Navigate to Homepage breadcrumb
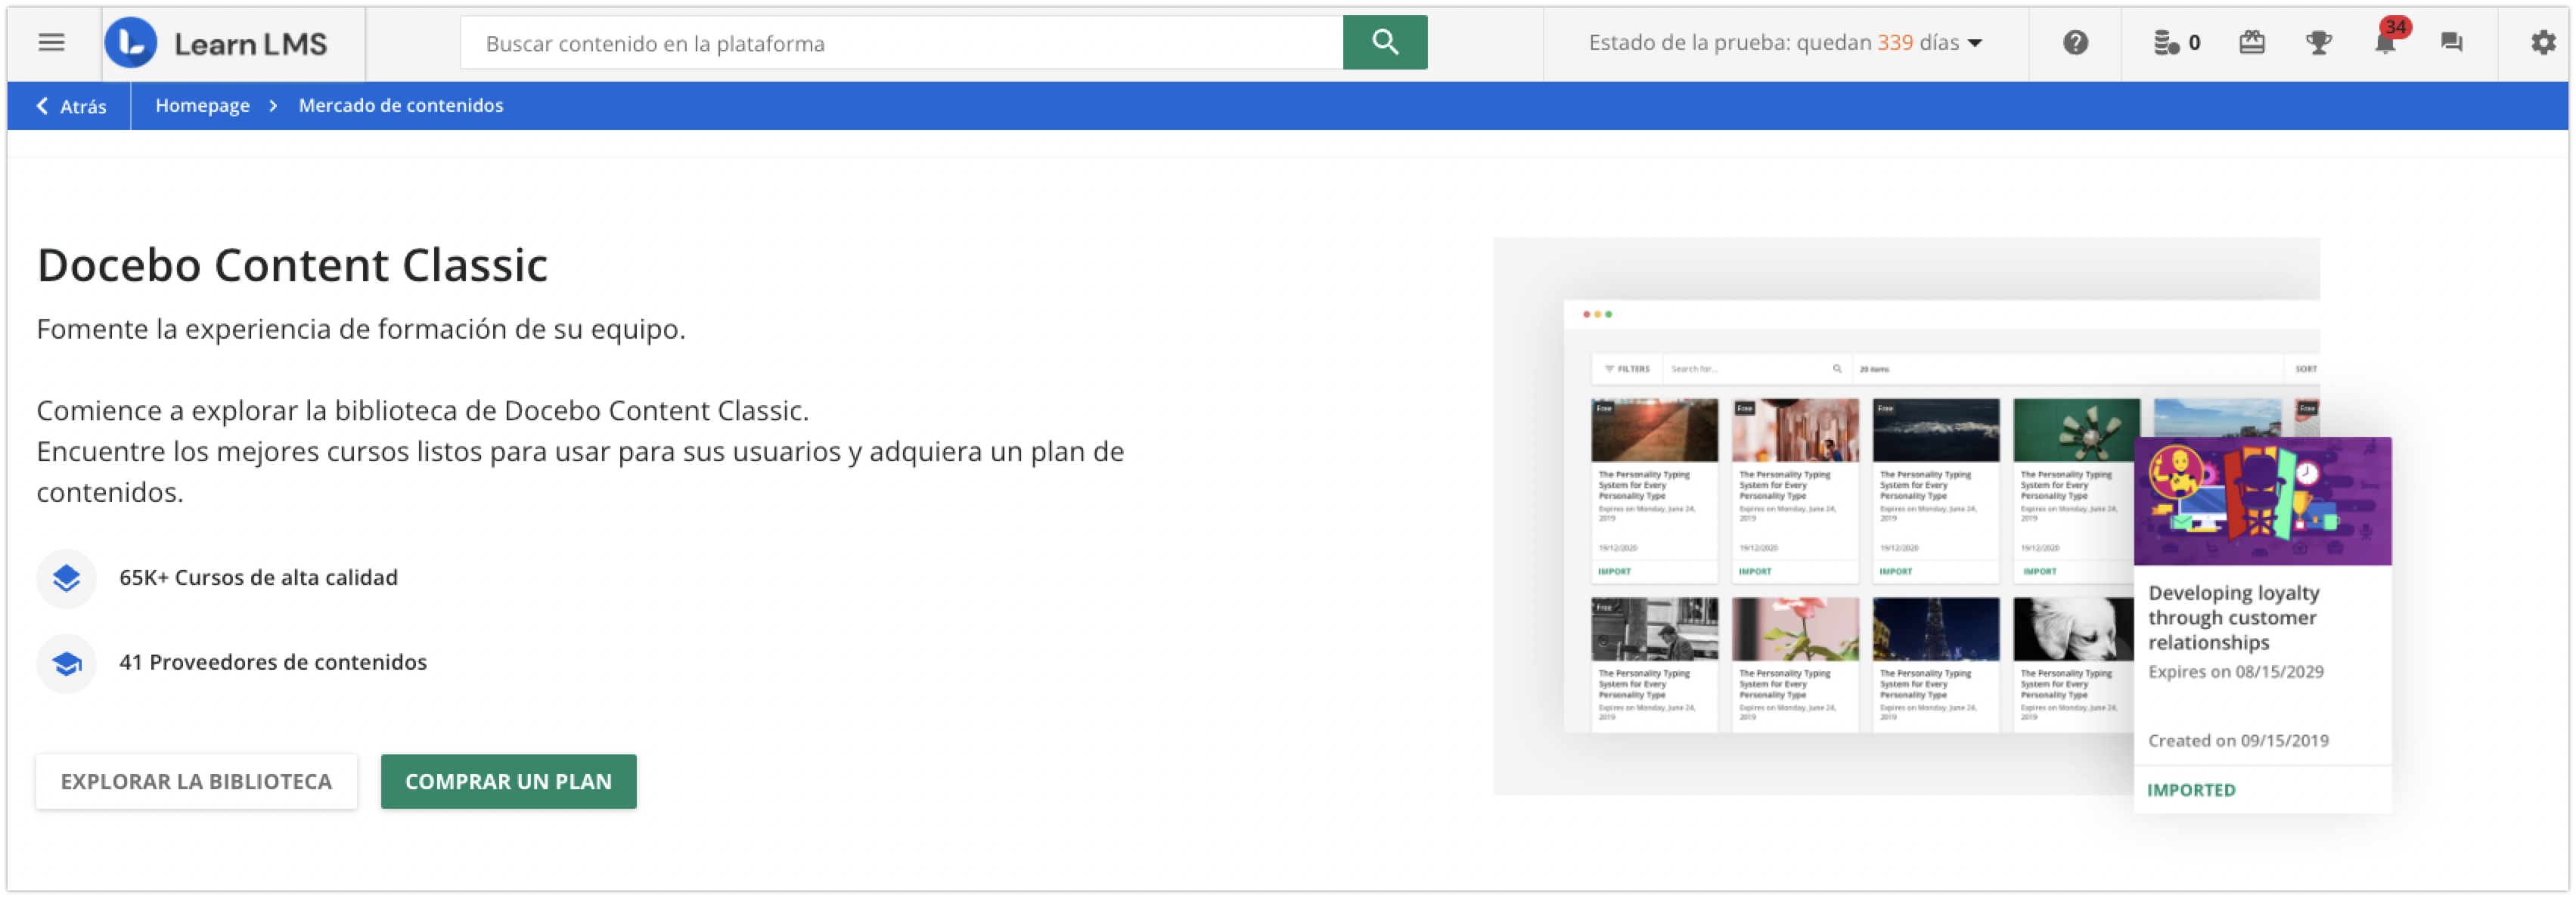2576x898 pixels. click(202, 105)
